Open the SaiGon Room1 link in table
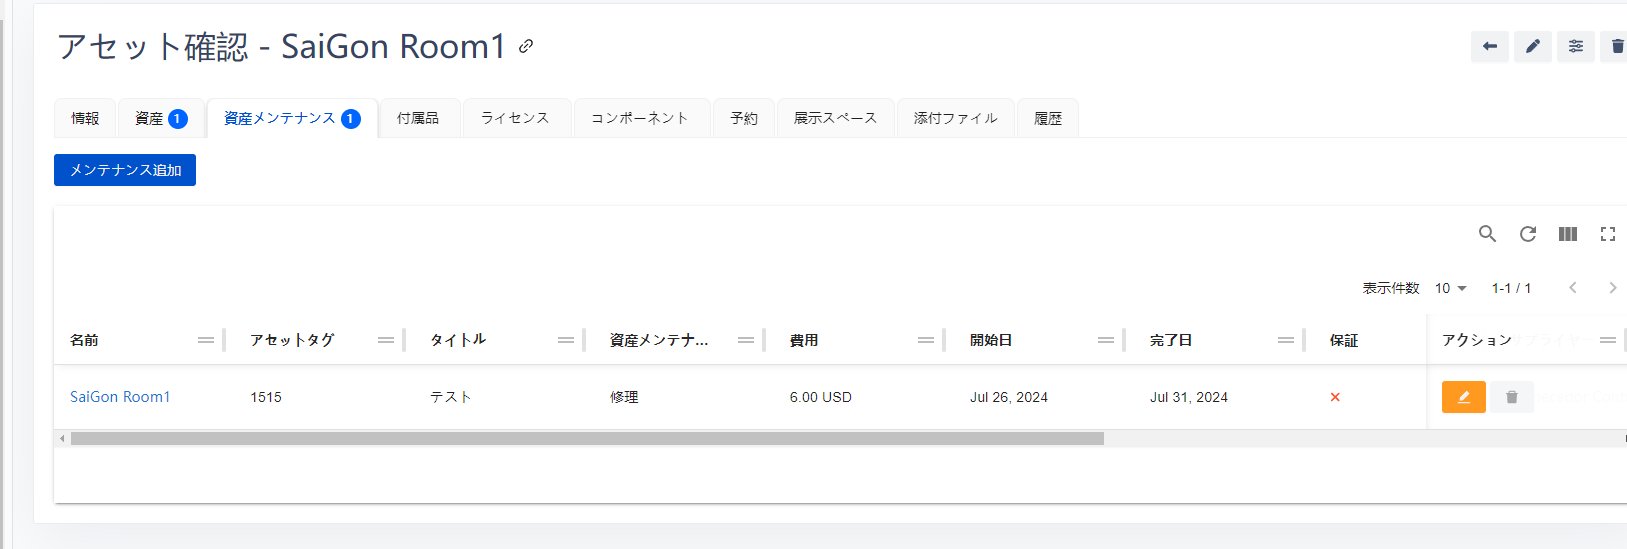The height and width of the screenshot is (549, 1627). coord(120,397)
